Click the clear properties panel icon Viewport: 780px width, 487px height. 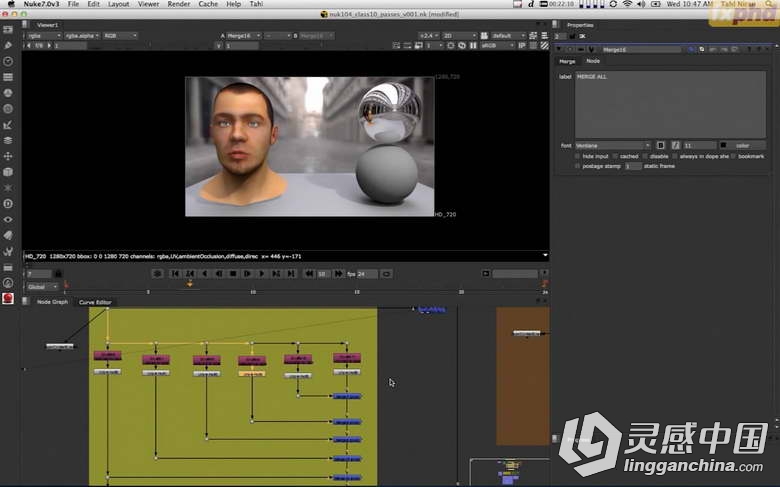tap(582, 36)
